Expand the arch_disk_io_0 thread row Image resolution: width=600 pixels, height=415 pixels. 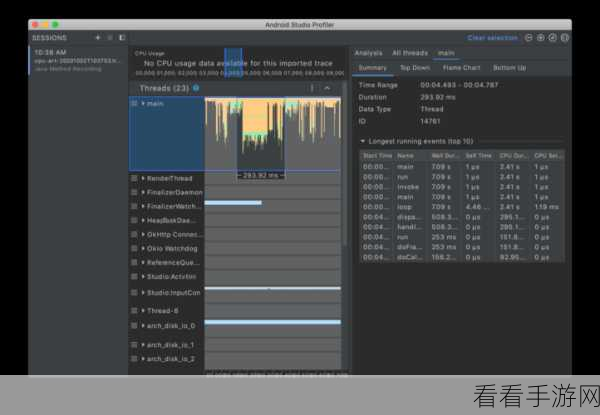tap(143, 325)
